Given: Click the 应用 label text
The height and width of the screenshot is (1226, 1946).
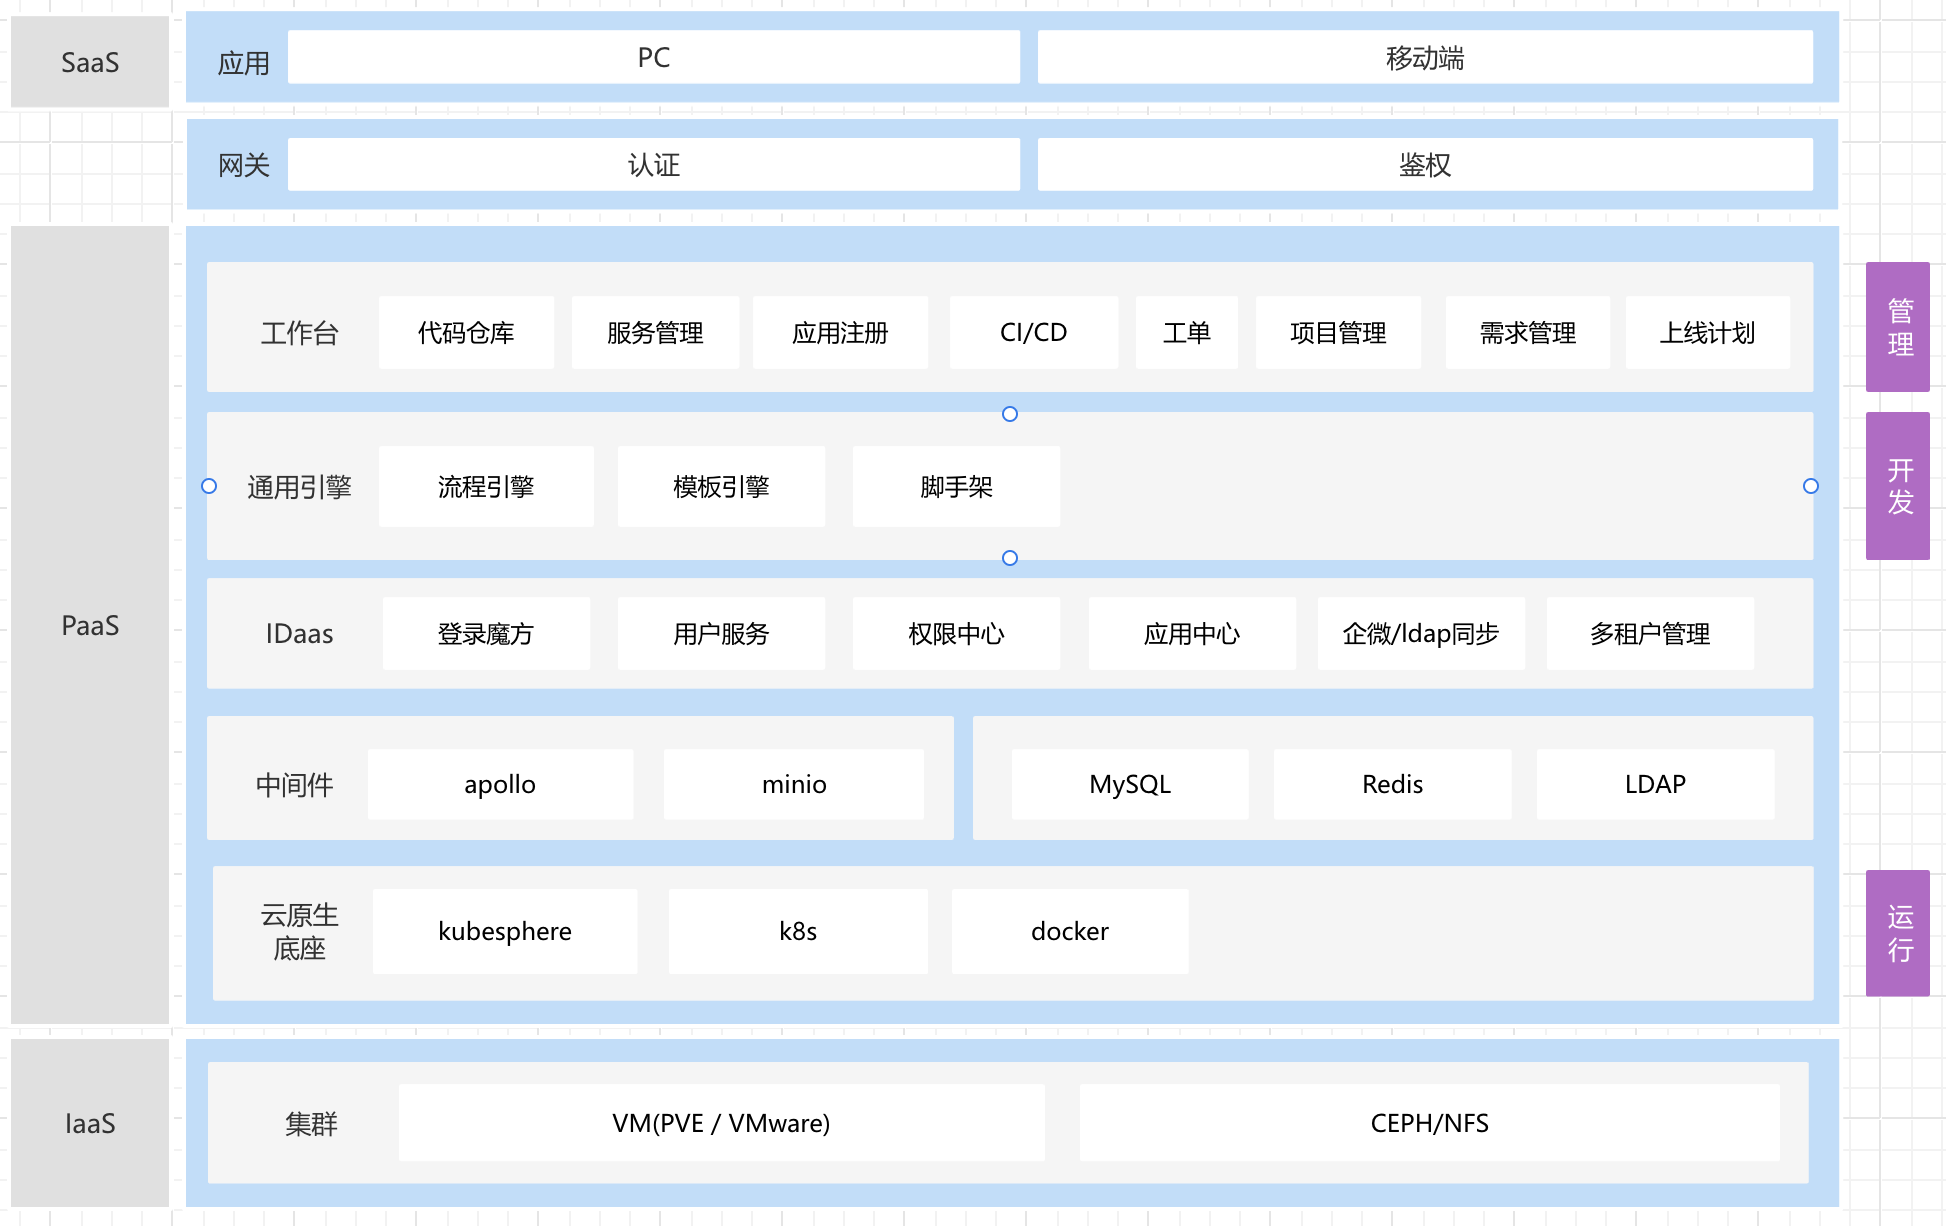Looking at the screenshot, I should (244, 63).
